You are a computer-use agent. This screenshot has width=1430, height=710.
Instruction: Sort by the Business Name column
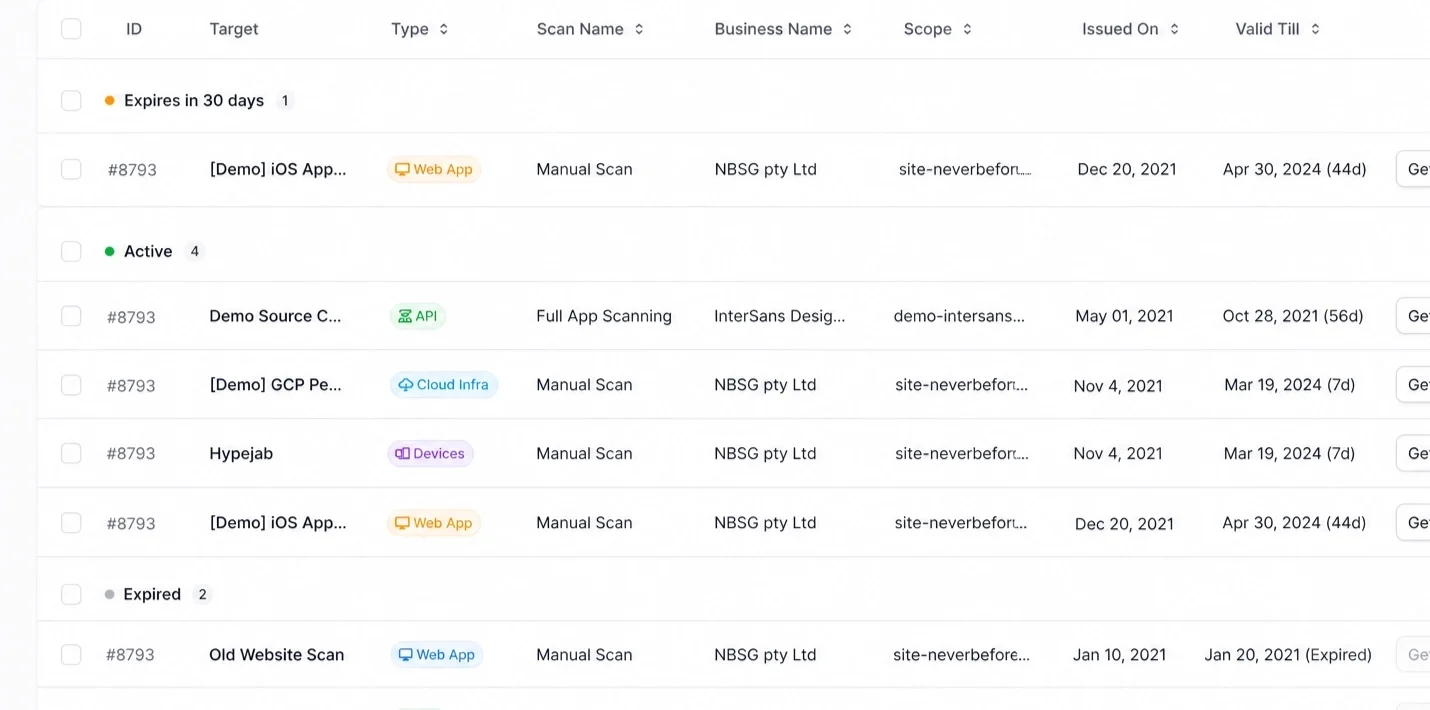(x=783, y=29)
